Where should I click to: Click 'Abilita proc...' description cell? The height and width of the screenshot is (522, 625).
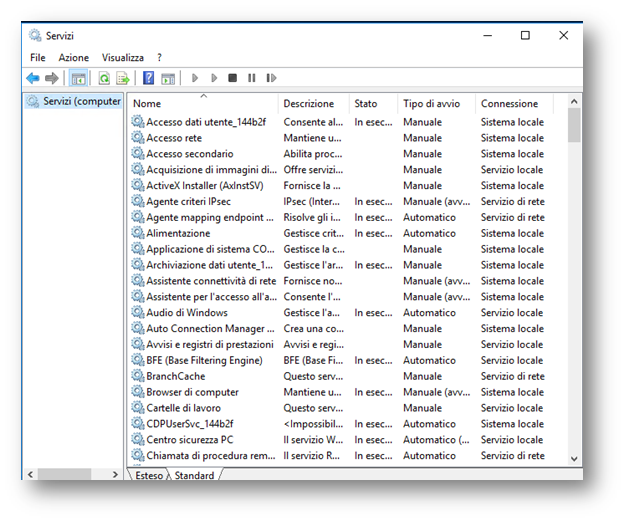click(312, 154)
